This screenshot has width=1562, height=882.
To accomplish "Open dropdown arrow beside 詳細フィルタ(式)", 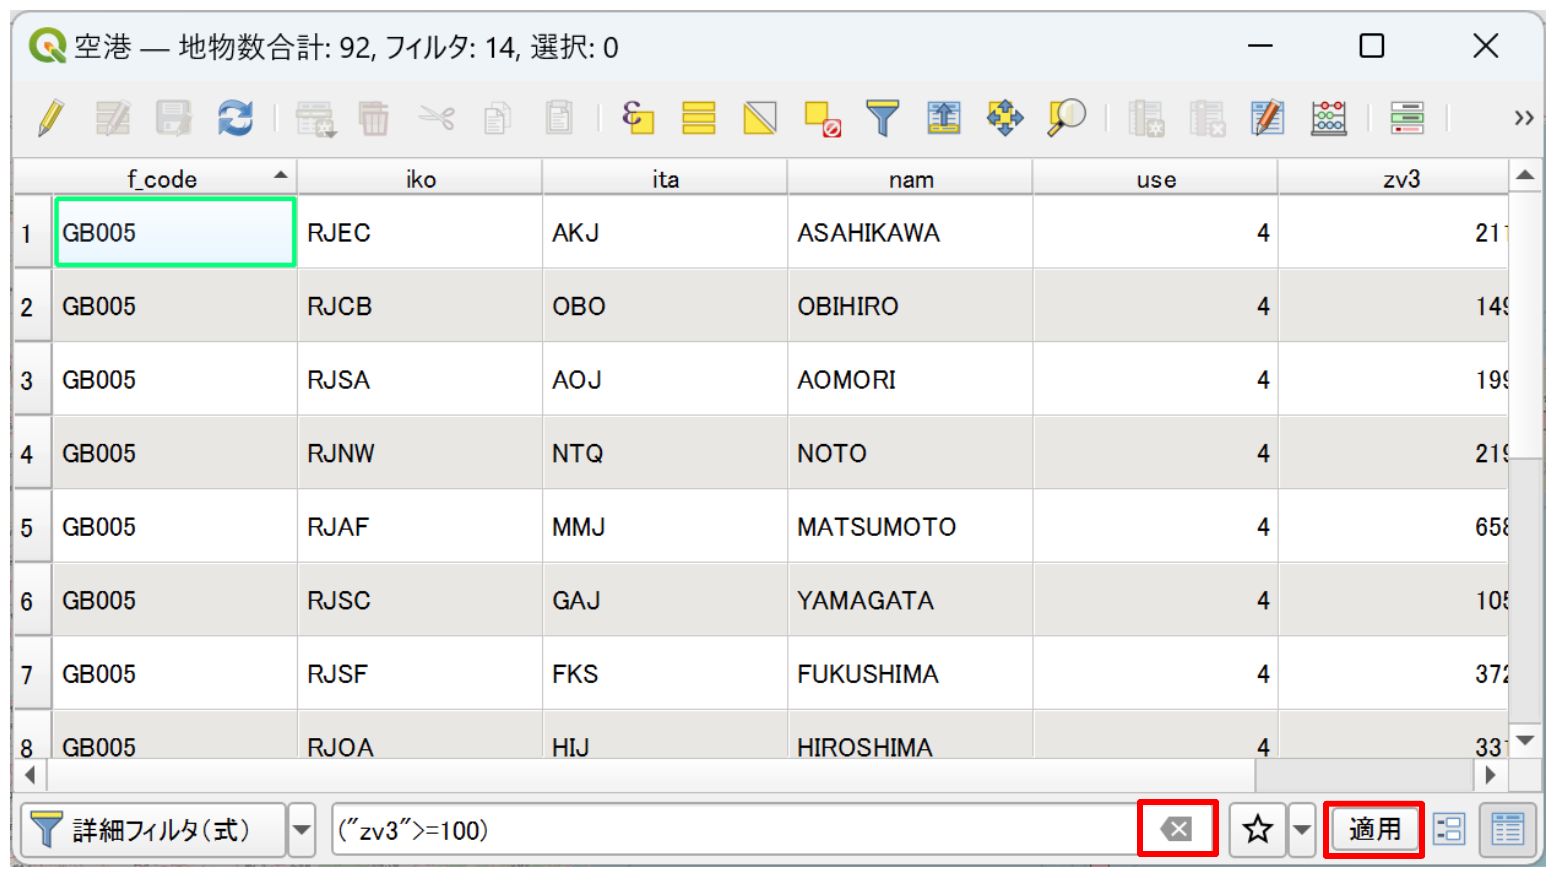I will (x=301, y=829).
